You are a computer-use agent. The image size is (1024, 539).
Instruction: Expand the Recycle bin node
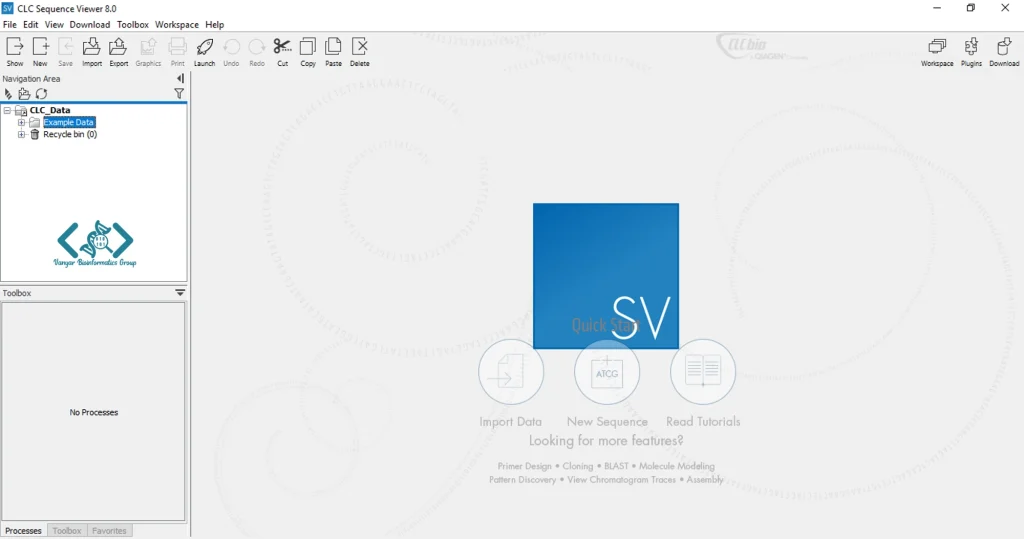click(x=22, y=135)
